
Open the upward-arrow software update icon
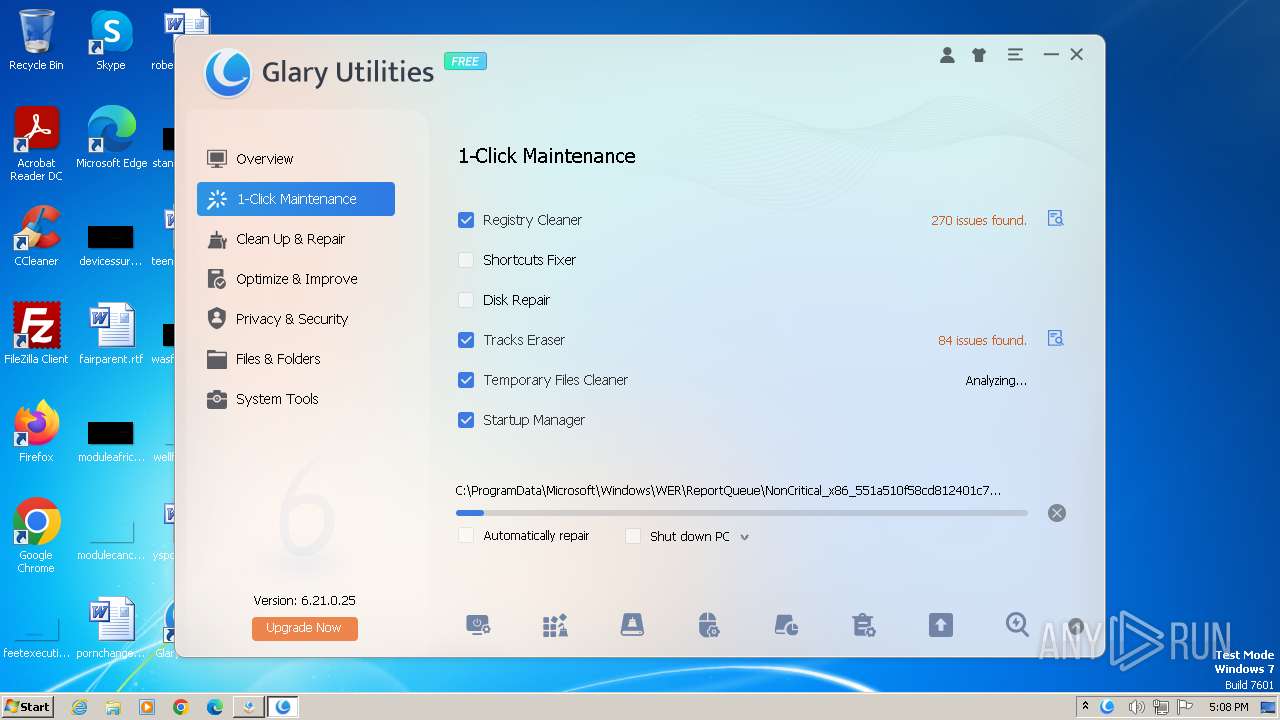(x=940, y=626)
